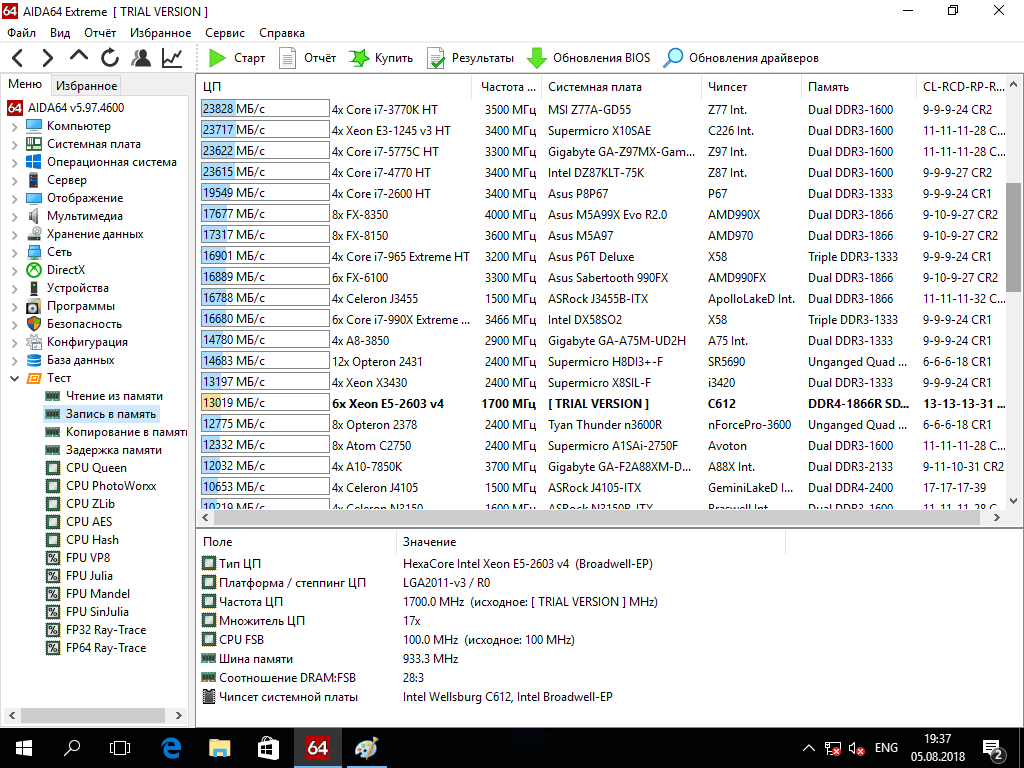Open the graph chart toolbar icon
This screenshot has height=768, width=1024.
pos(172,58)
